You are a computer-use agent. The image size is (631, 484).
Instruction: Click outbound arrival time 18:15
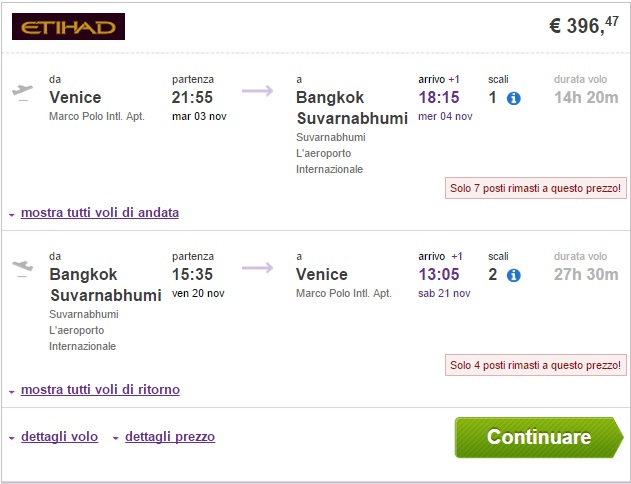(439, 97)
